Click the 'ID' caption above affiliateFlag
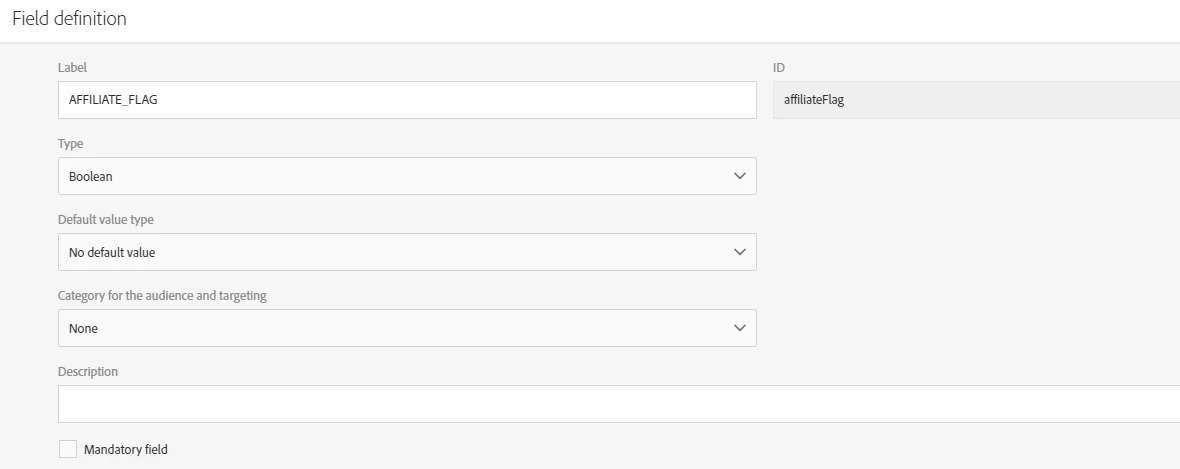Image resolution: width=1180 pixels, height=469 pixels. point(779,67)
